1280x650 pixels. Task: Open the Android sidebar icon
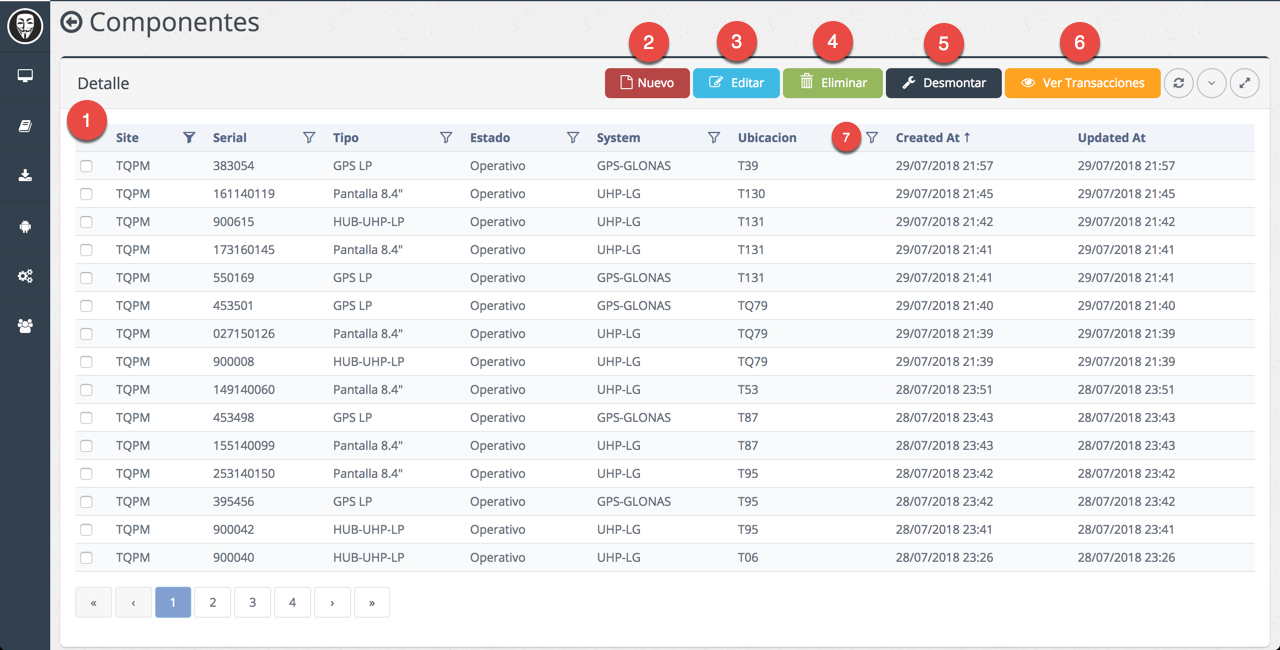[x=25, y=226]
